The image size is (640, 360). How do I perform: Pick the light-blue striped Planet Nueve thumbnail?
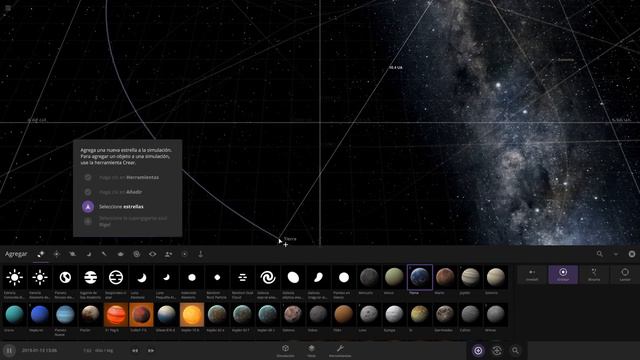(65, 315)
